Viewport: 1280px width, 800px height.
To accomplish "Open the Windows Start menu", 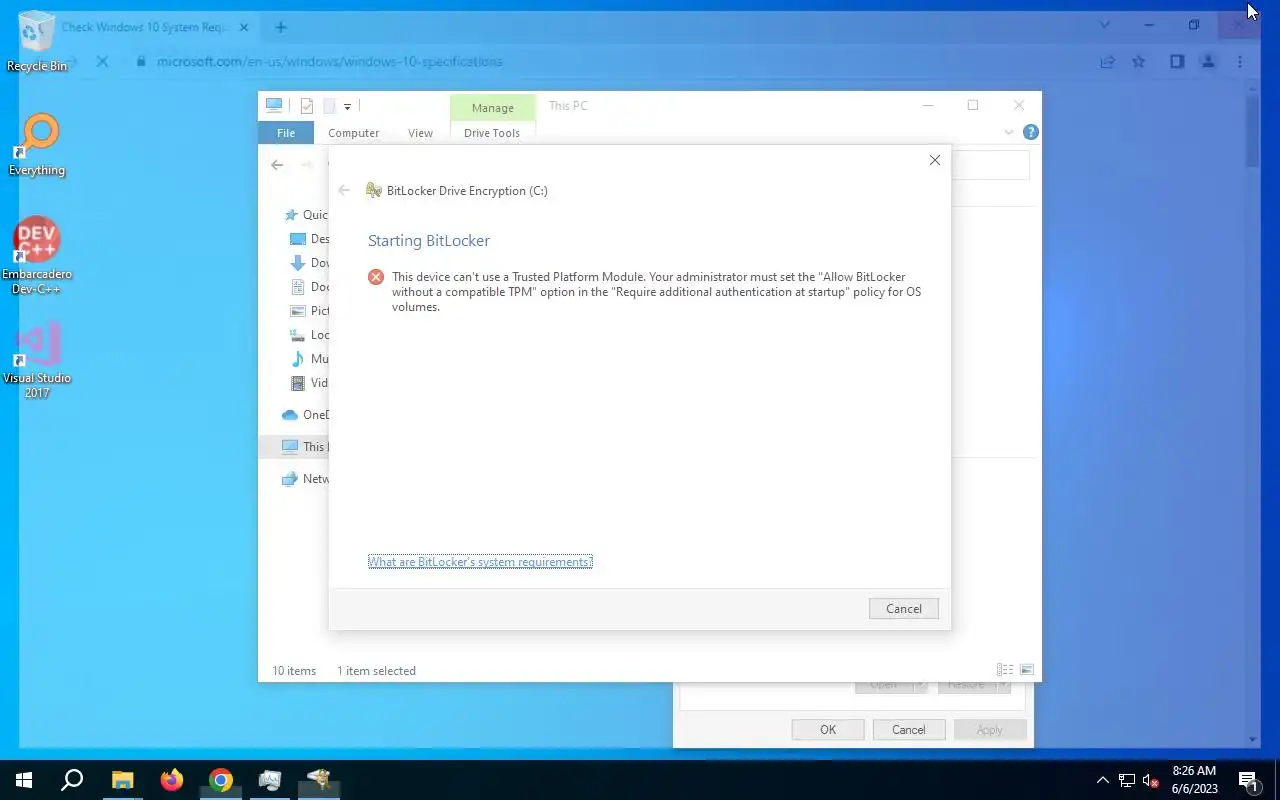I will 24,780.
